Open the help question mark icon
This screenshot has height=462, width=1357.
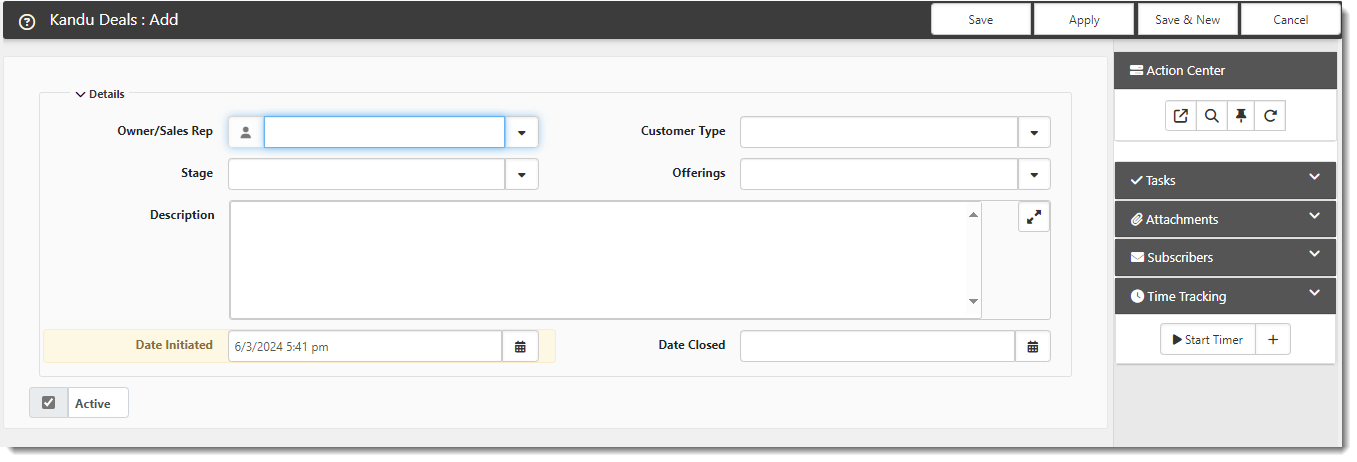27,21
